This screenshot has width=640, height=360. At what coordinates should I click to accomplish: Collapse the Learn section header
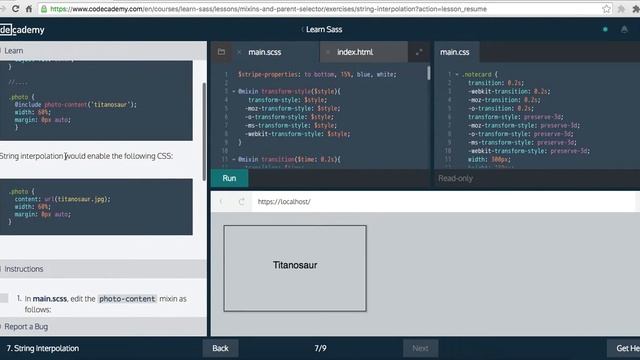(103, 51)
